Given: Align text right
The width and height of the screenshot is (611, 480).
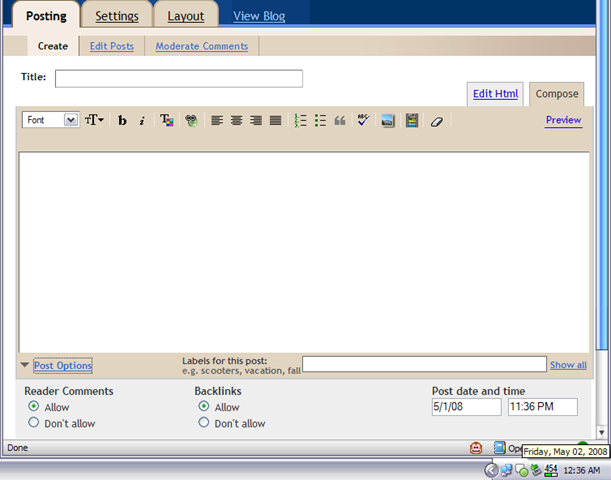Looking at the screenshot, I should 256,120.
